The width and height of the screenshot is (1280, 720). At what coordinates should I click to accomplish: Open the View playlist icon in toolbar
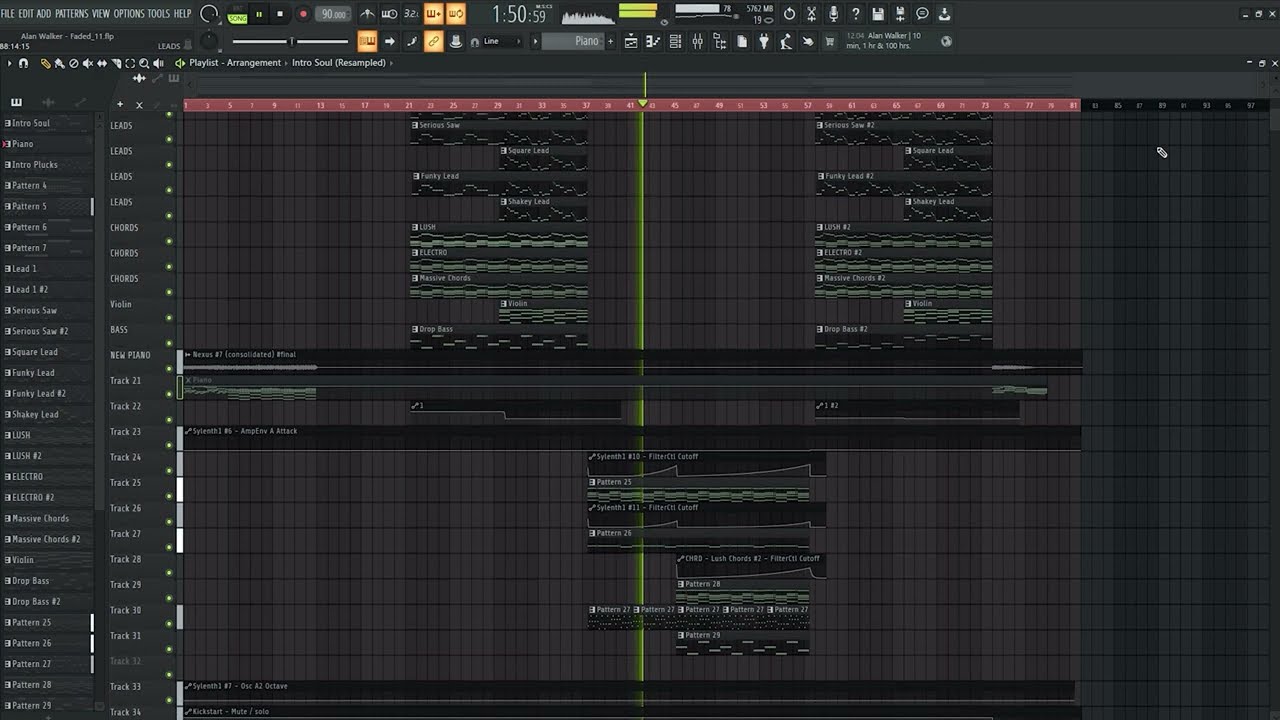[631, 41]
